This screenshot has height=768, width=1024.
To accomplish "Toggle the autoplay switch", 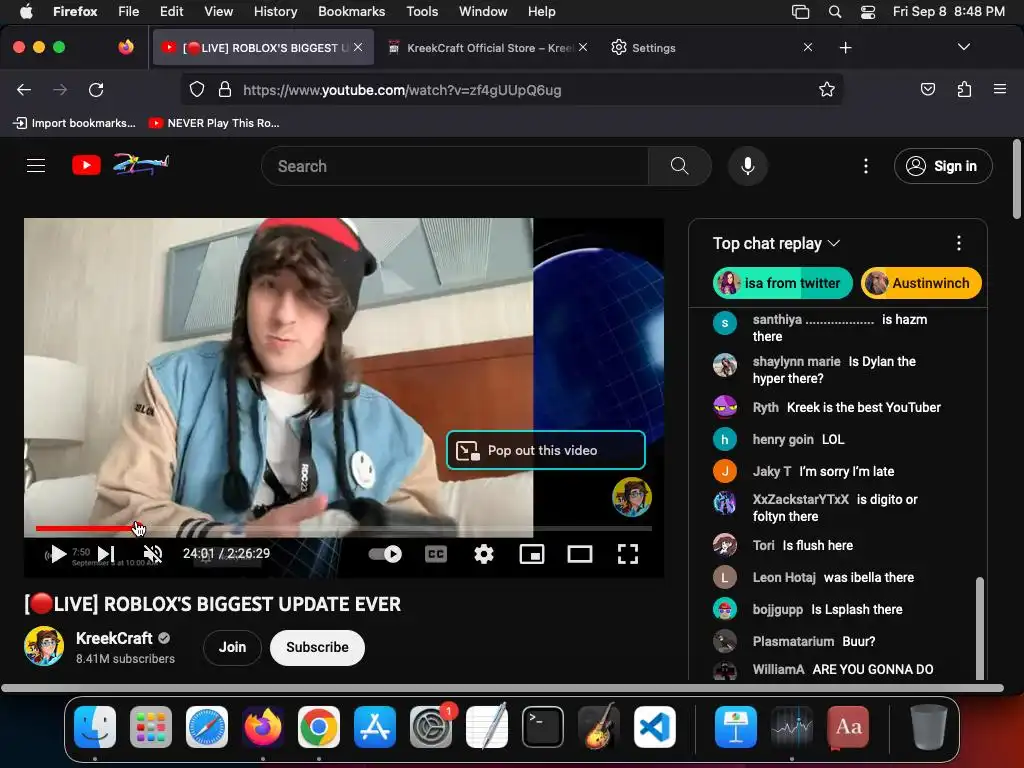I will 385,554.
